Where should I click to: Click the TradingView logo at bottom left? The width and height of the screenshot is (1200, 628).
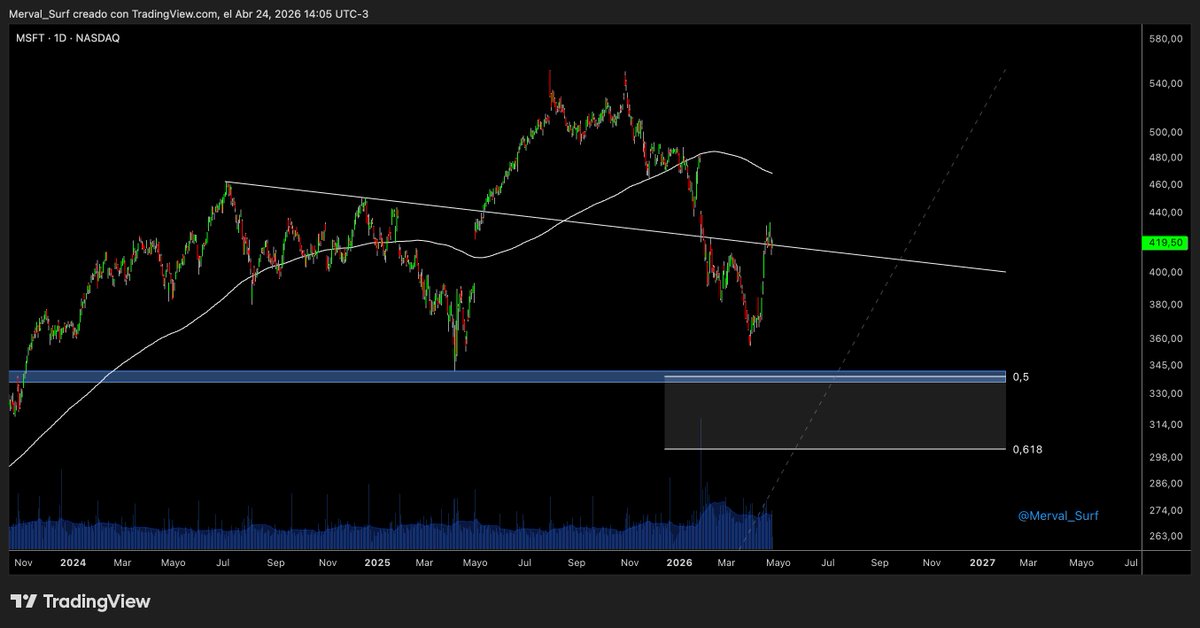[81, 601]
